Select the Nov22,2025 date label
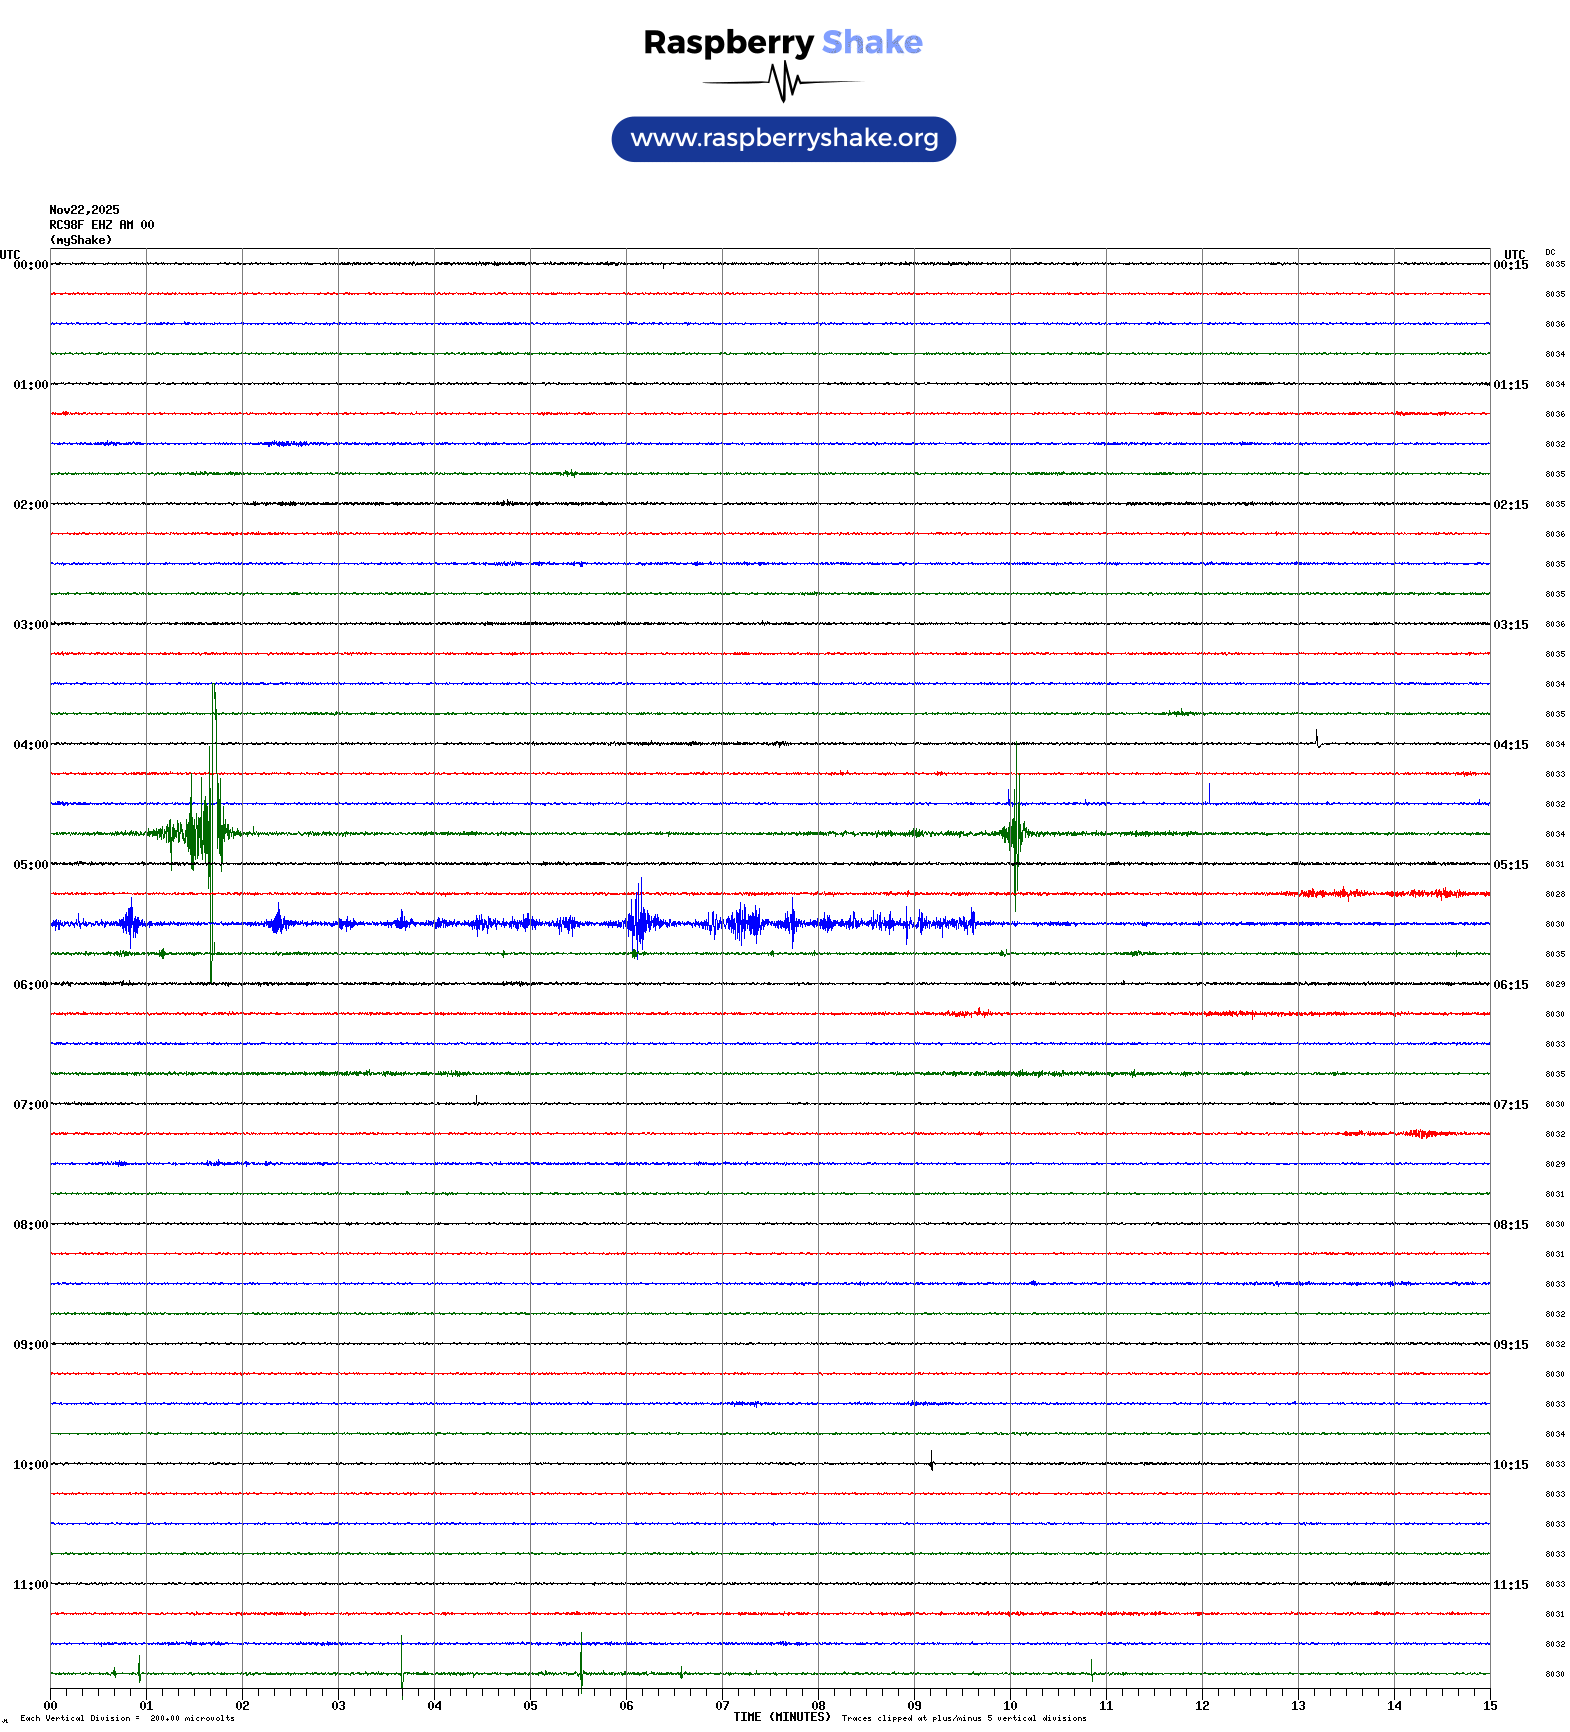This screenshot has width=1570, height=1732. [x=84, y=210]
